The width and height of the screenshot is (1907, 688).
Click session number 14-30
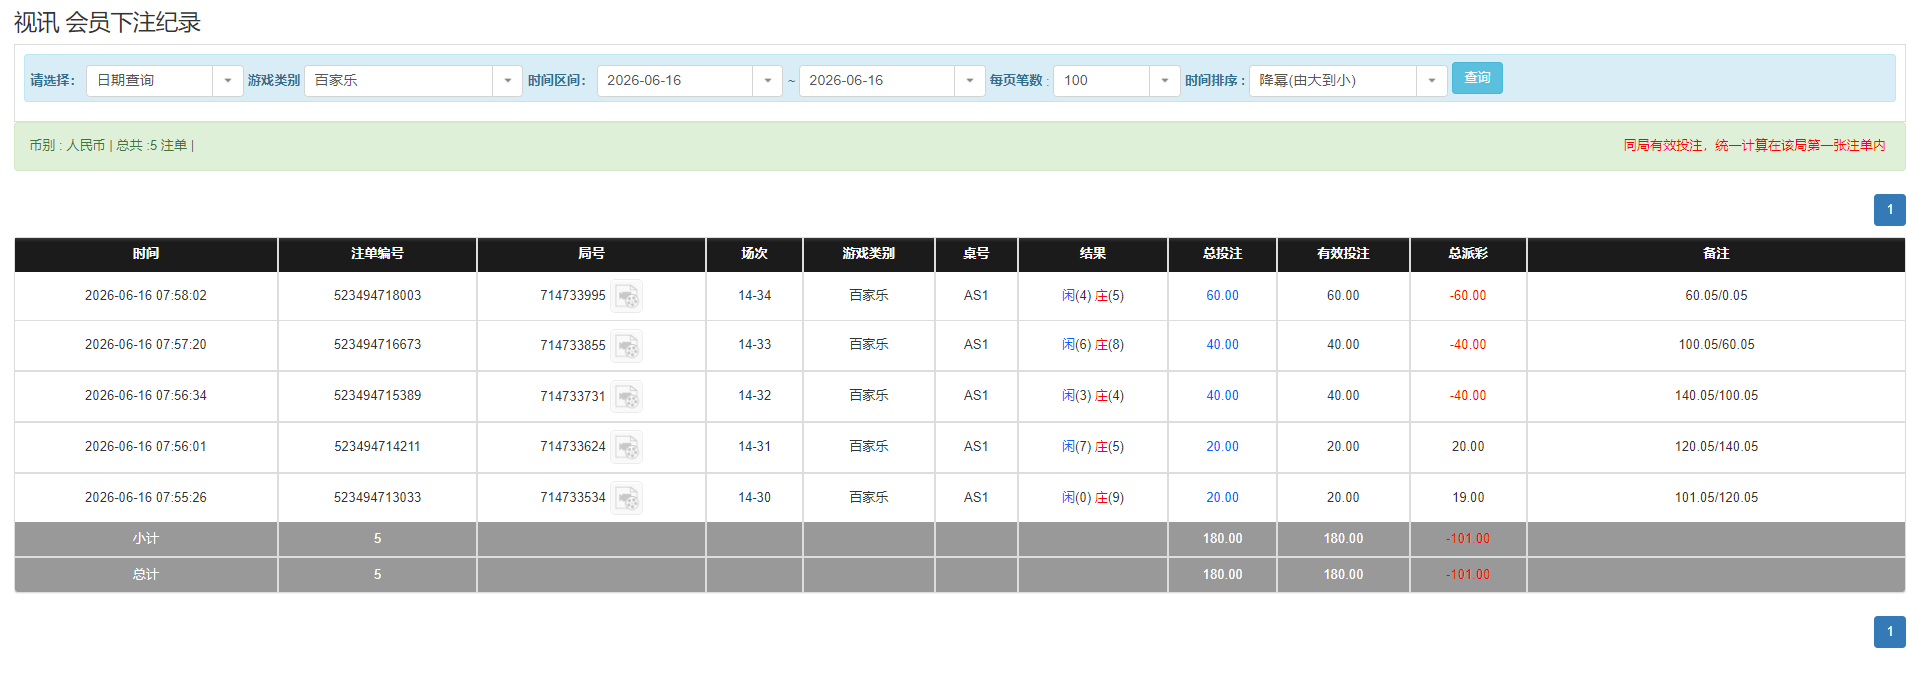pyautogui.click(x=754, y=498)
